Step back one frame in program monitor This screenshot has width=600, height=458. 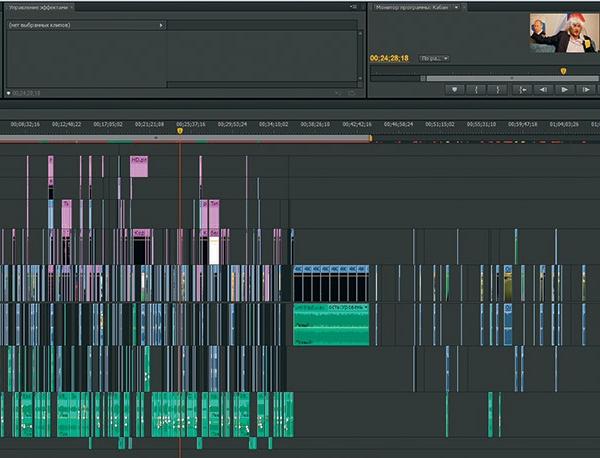(x=543, y=89)
